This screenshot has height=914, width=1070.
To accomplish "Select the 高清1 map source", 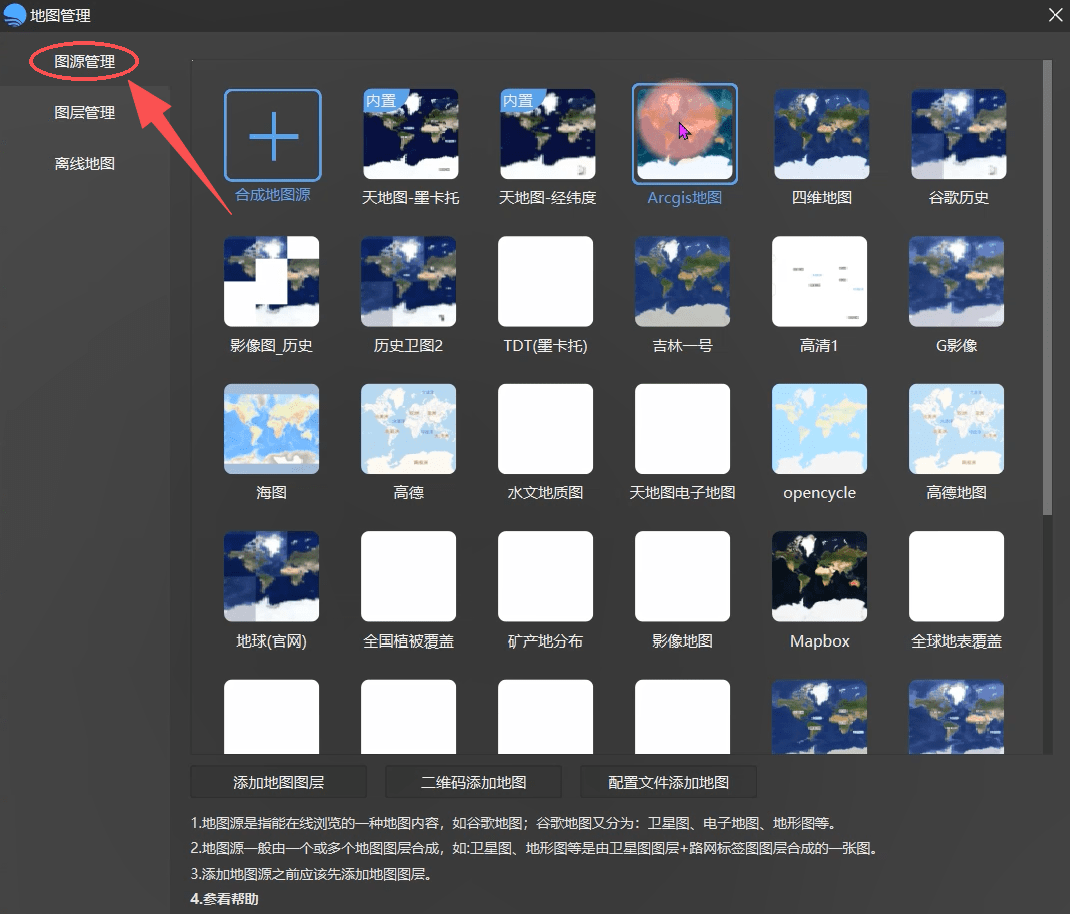I will click(820, 281).
